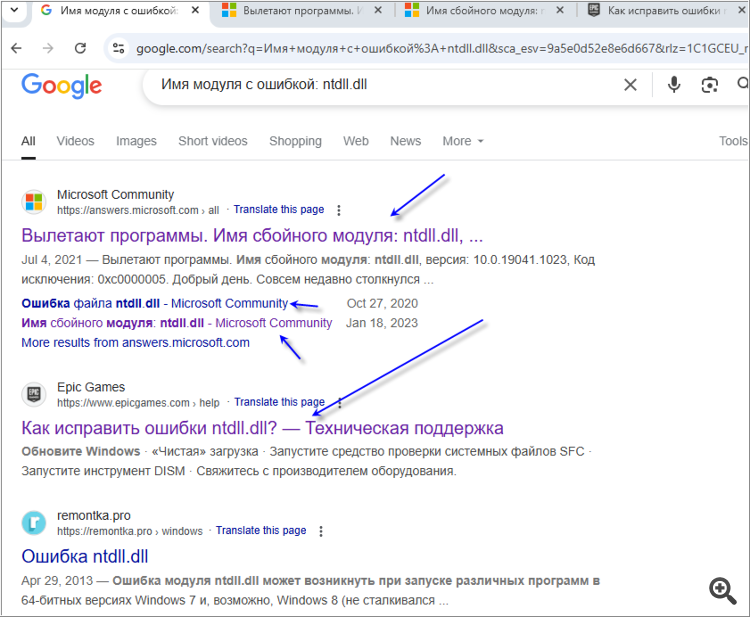The width and height of the screenshot is (750, 617).
Task: Translate the Epic Games result page
Action: (279, 402)
